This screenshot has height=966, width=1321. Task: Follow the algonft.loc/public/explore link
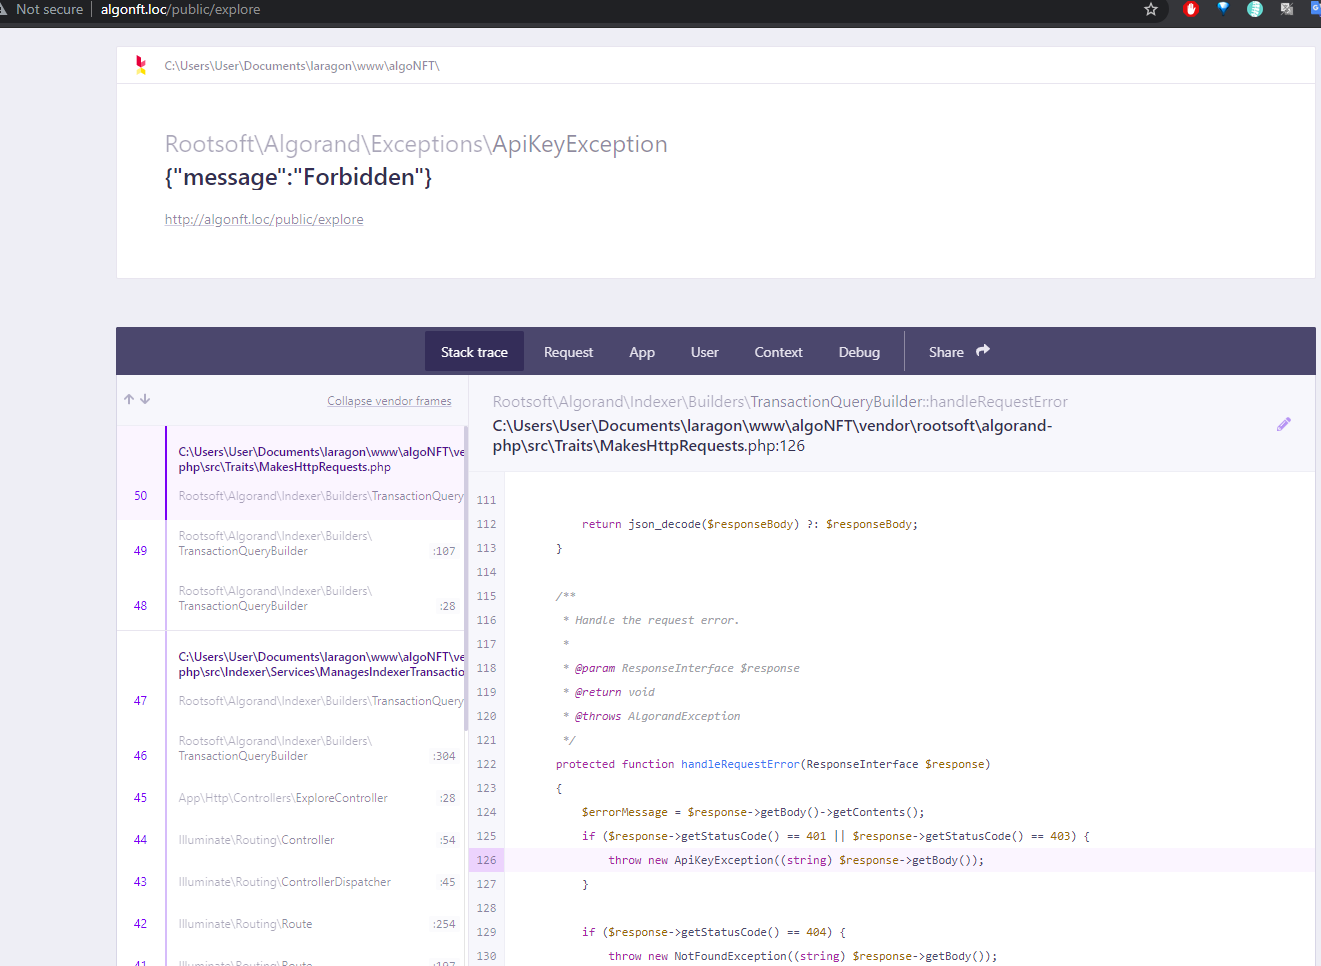click(x=263, y=219)
